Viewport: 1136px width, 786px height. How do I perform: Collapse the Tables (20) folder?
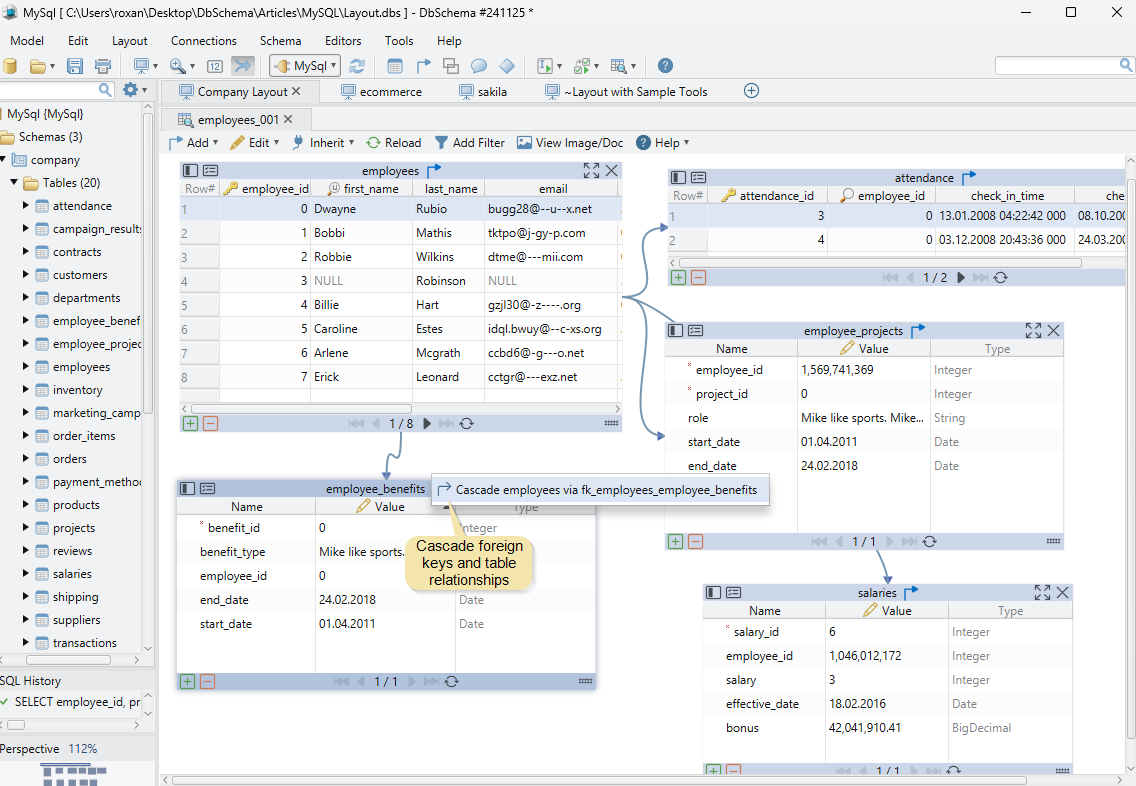pyautogui.click(x=14, y=183)
